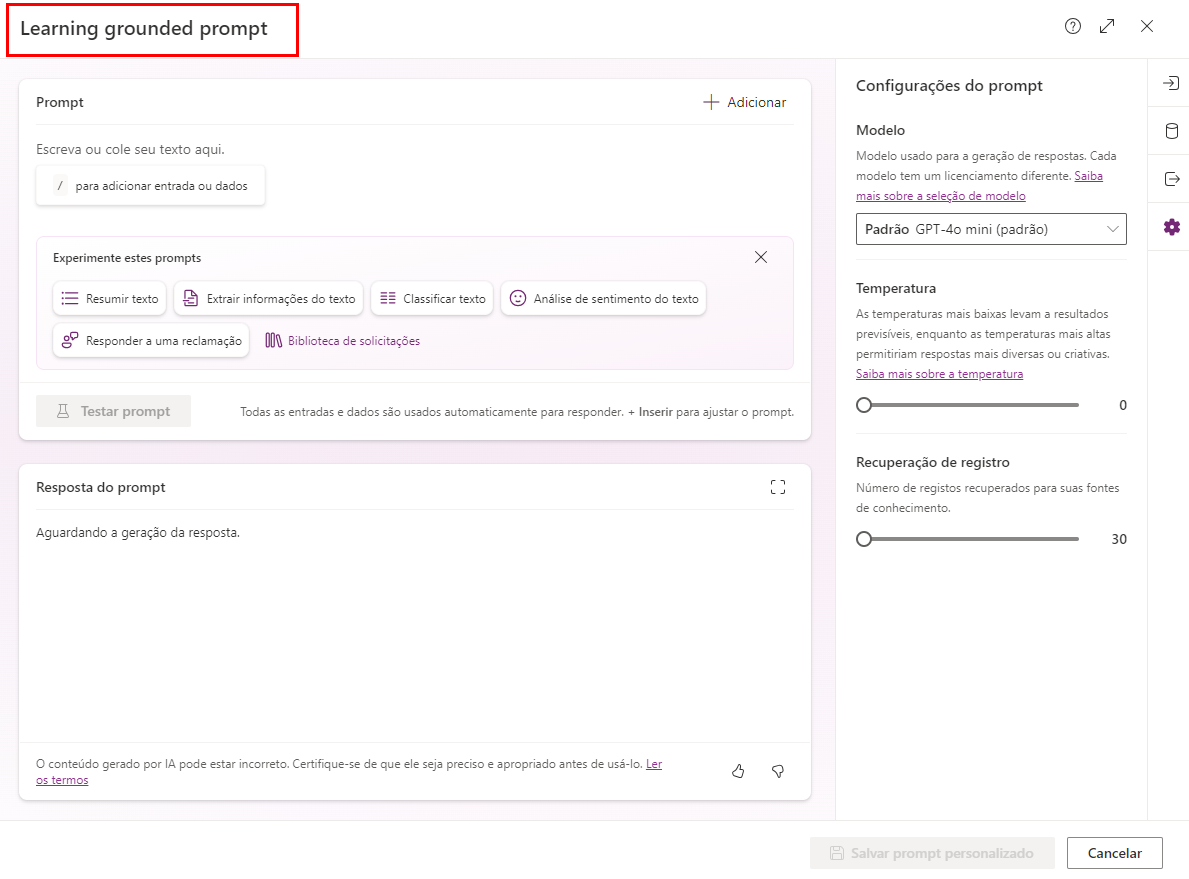Dismiss the Experimente estes prompts panel
This screenshot has height=879, width=1189.
[x=761, y=257]
